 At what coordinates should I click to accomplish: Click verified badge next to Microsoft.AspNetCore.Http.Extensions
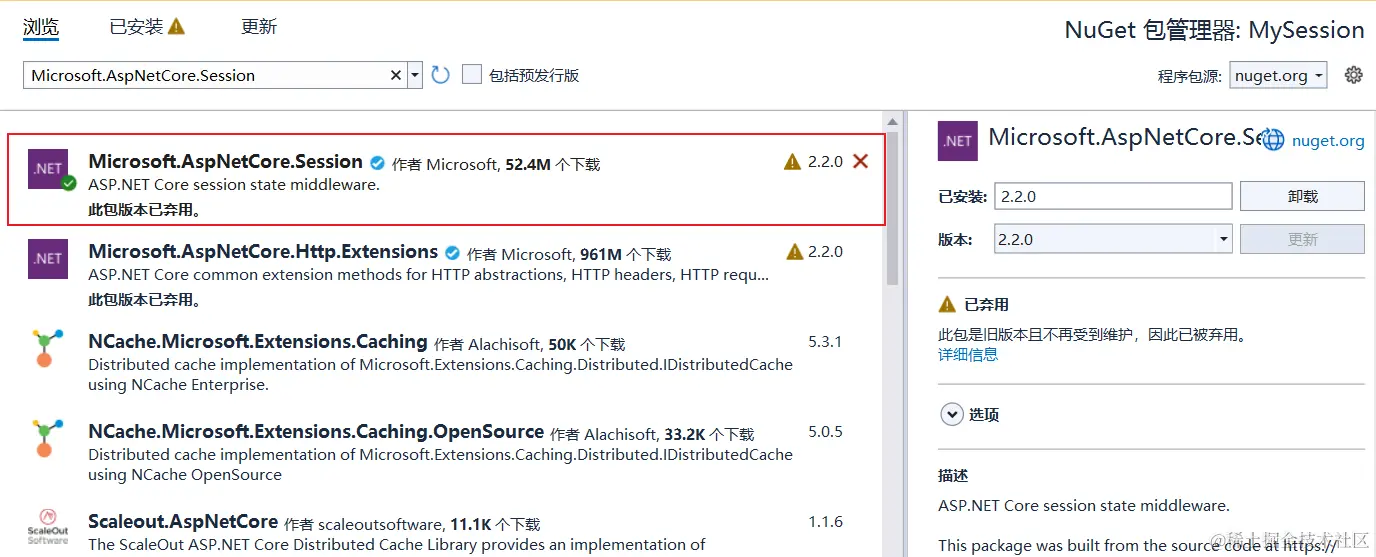(452, 253)
